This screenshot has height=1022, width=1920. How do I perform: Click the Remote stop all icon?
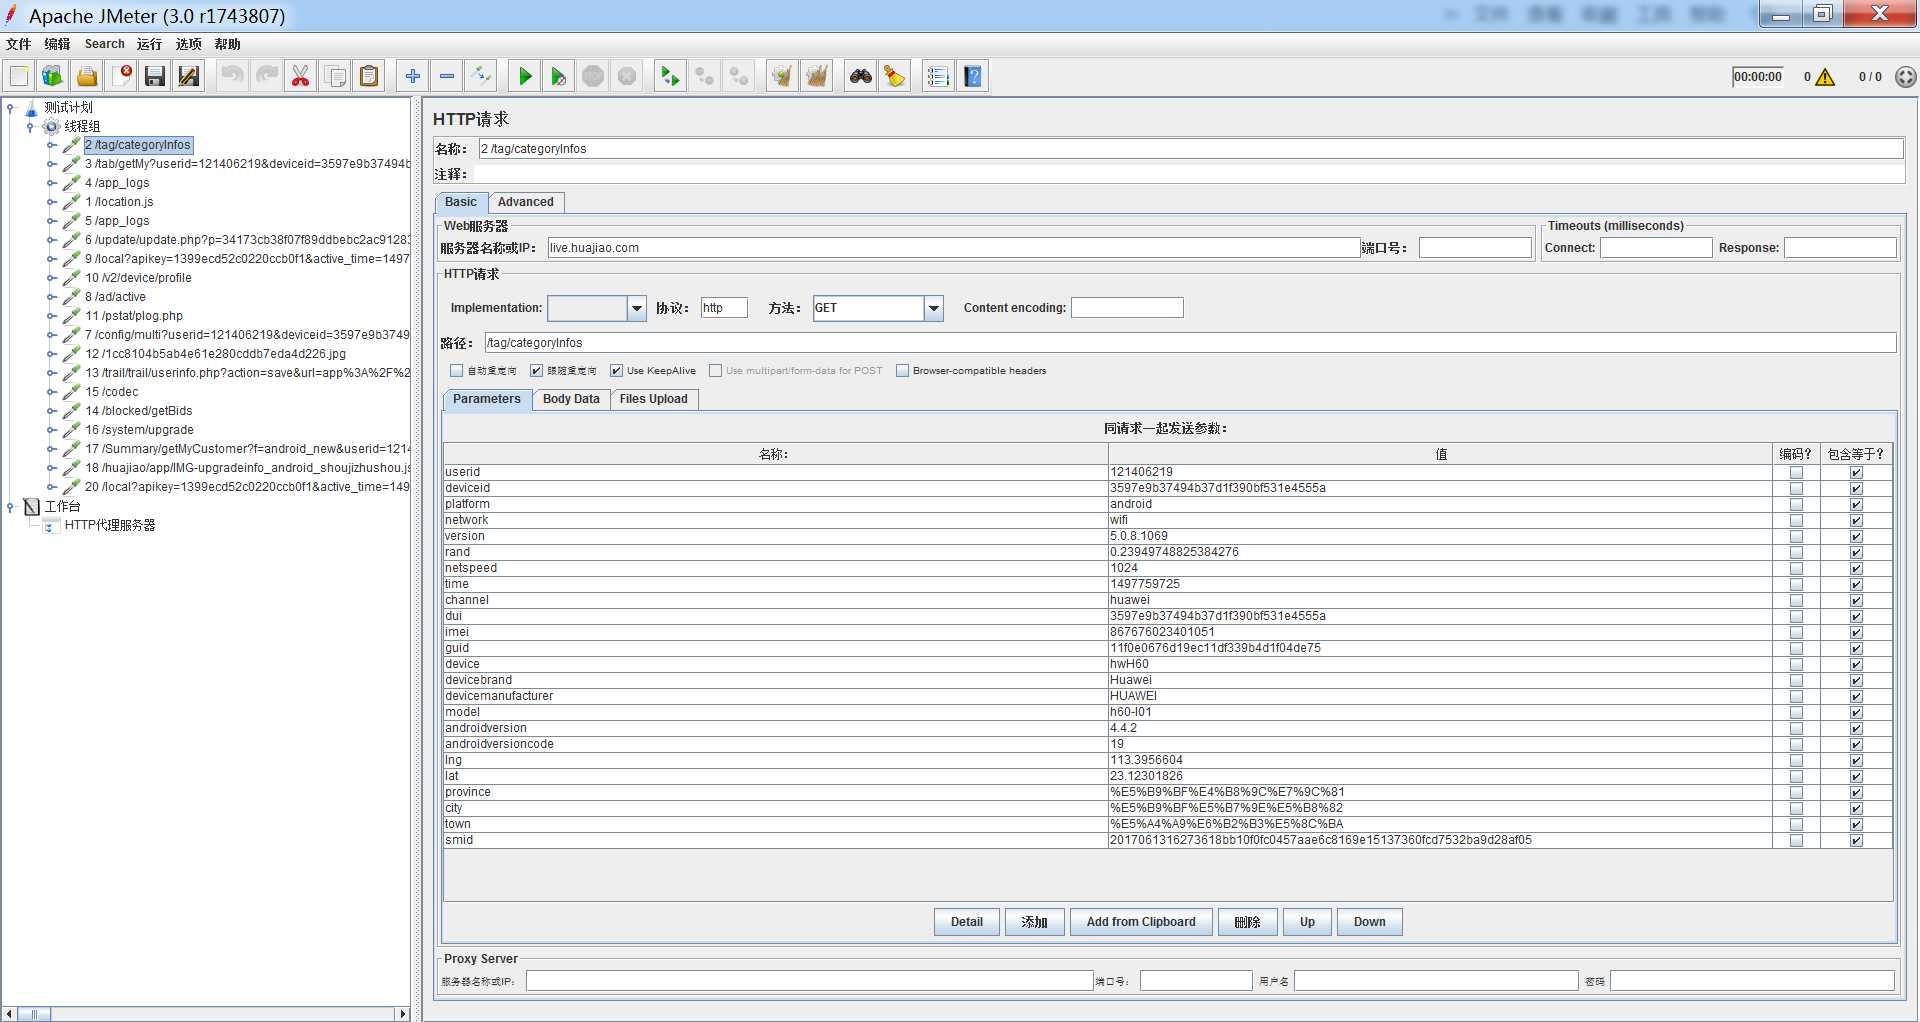(x=704, y=76)
